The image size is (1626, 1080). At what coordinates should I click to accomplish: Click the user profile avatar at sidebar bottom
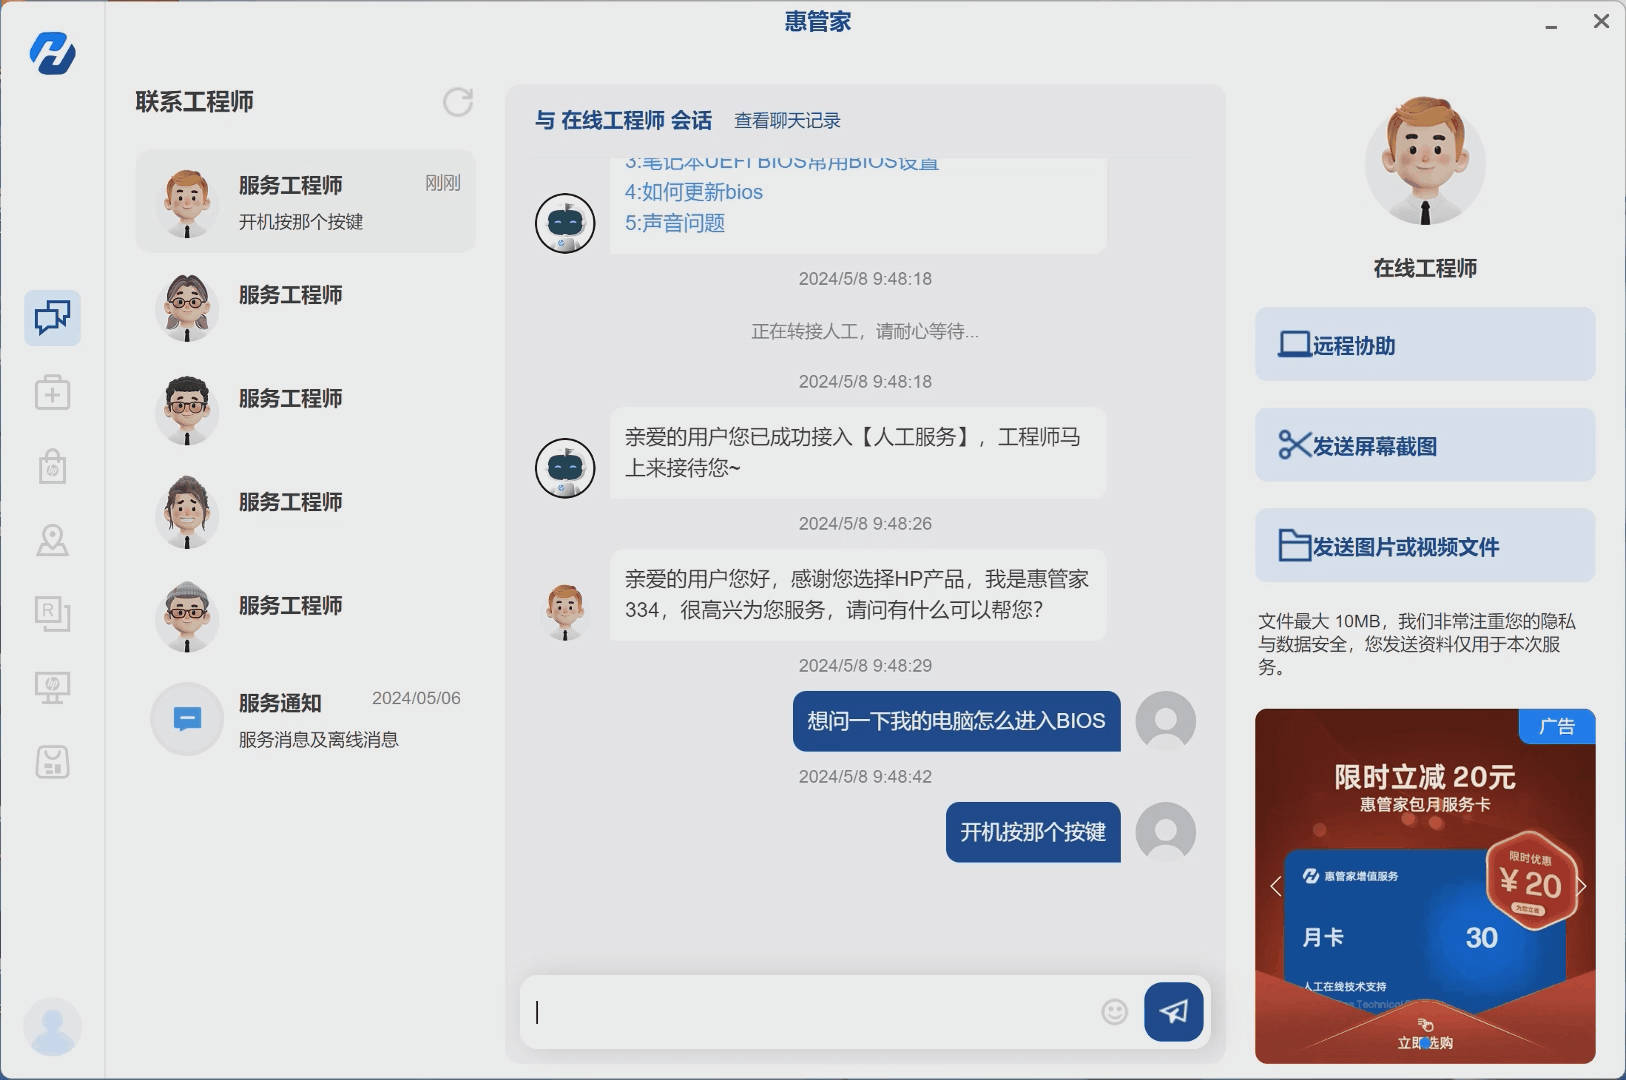click(52, 1027)
